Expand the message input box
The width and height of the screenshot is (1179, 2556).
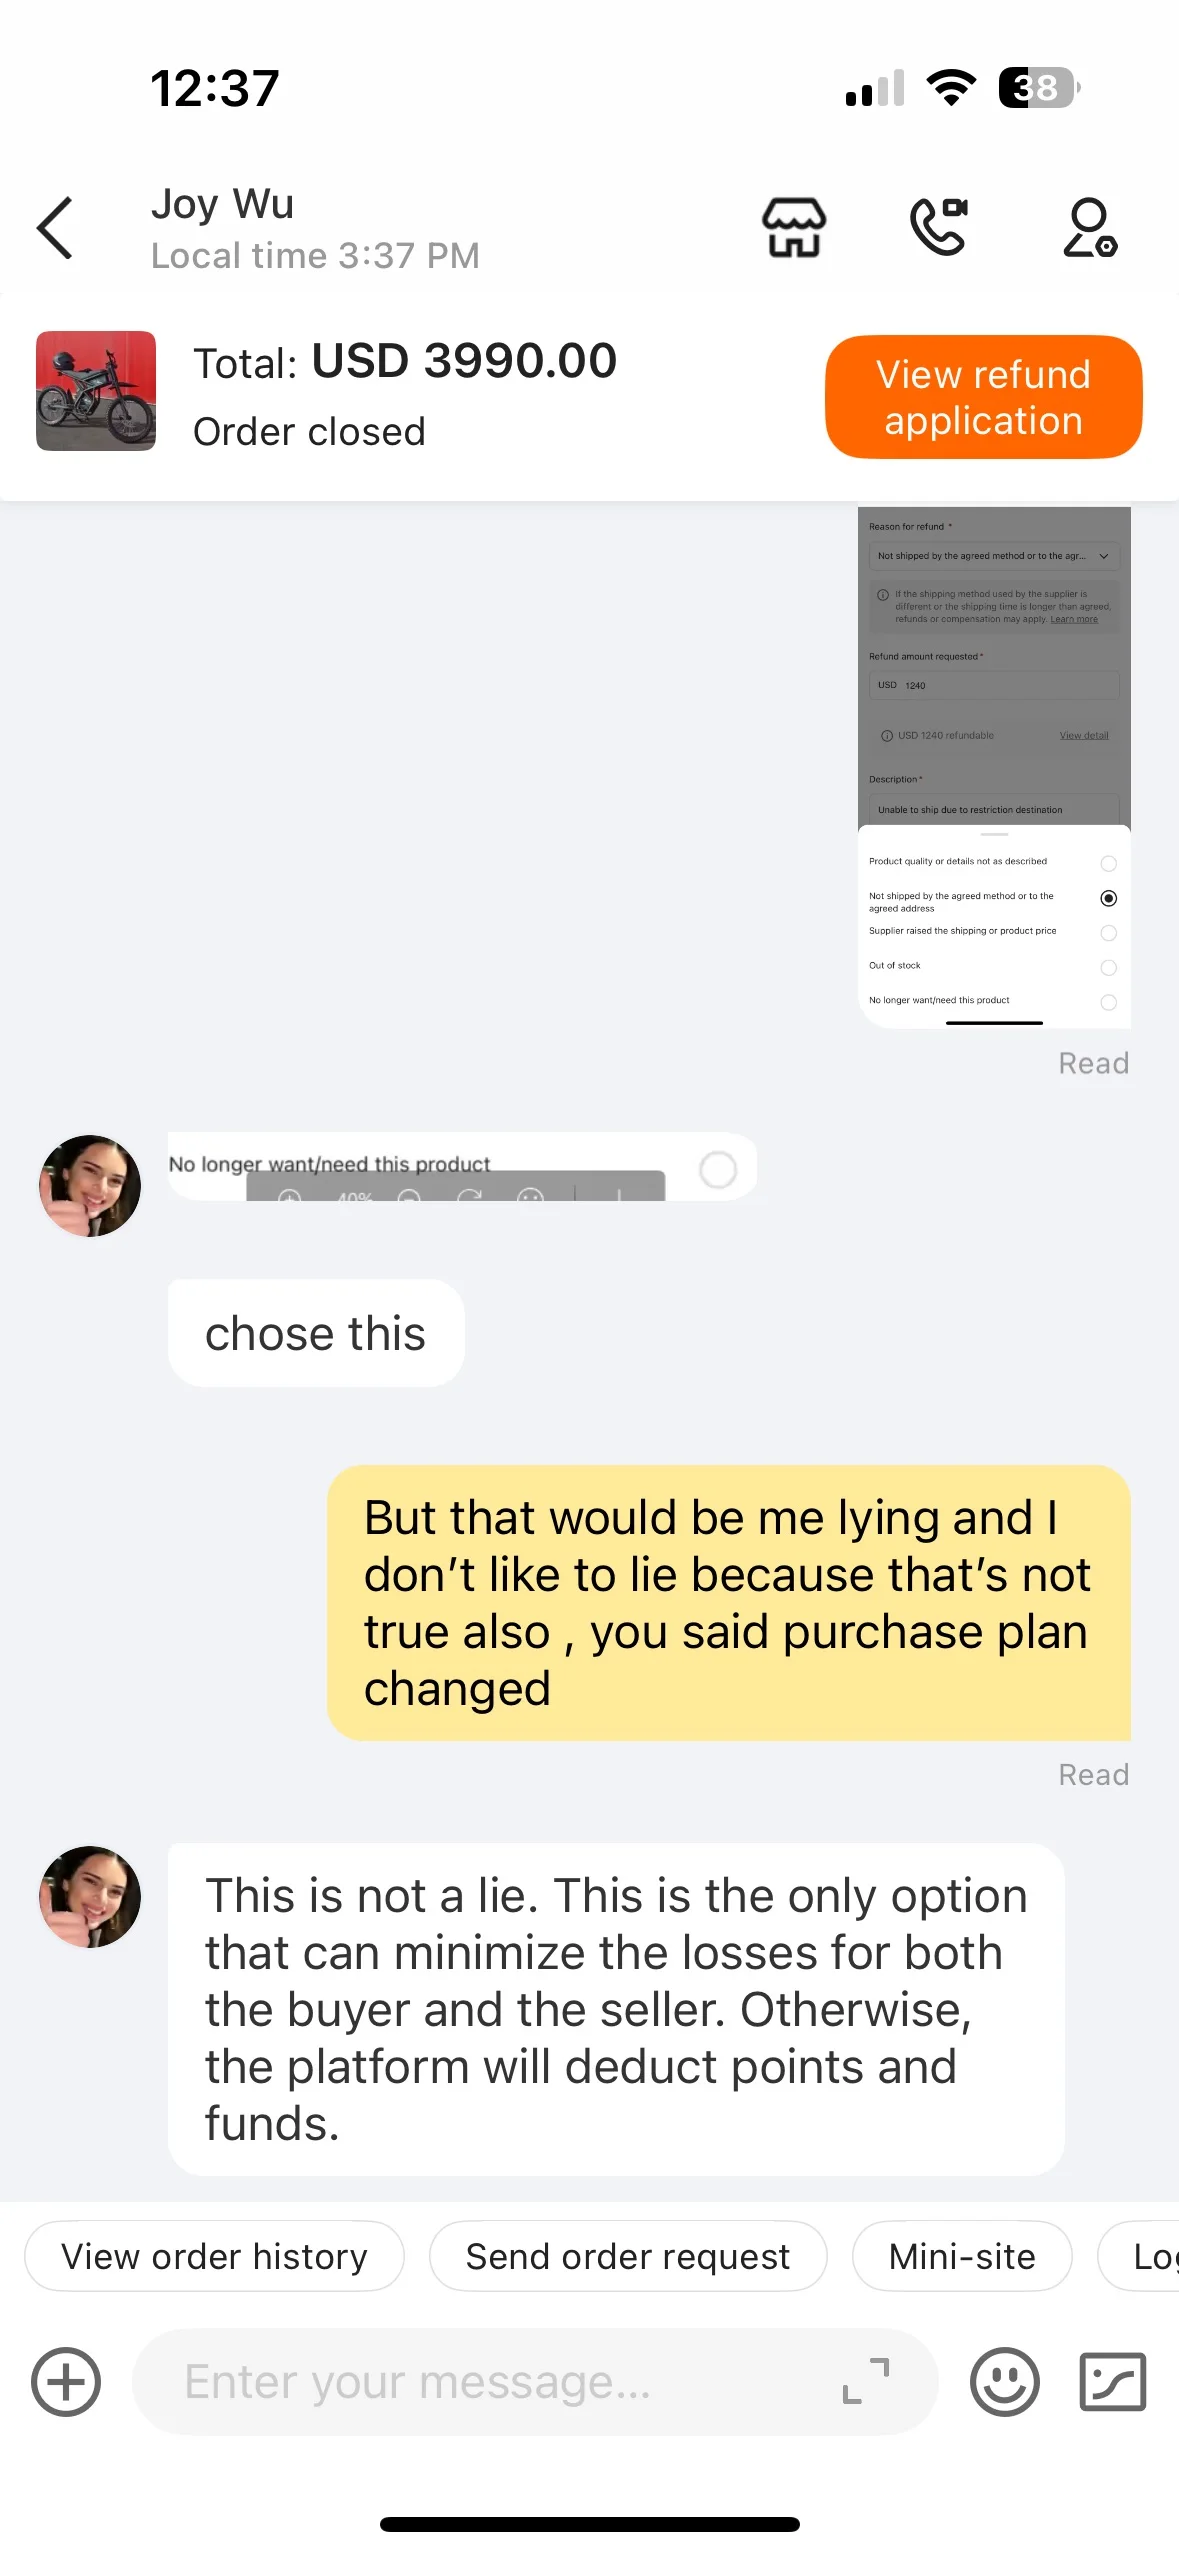point(866,2381)
